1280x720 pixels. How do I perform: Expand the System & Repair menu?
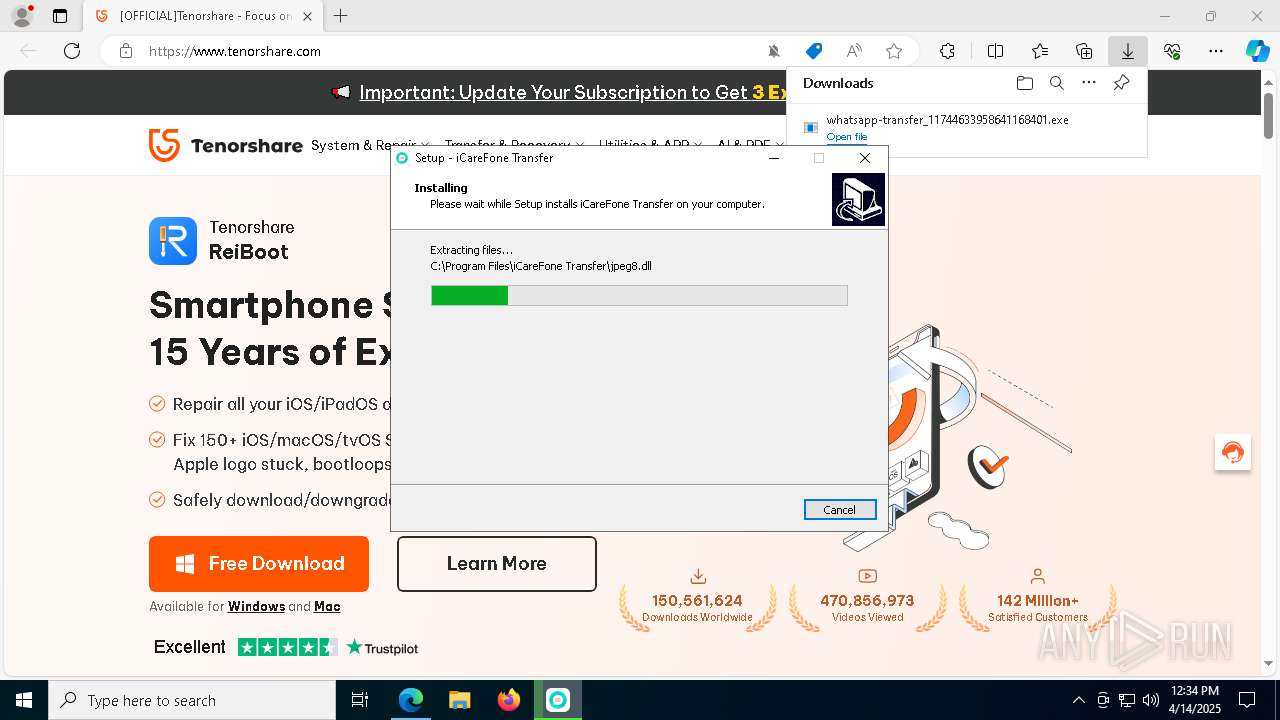pyautogui.click(x=370, y=145)
